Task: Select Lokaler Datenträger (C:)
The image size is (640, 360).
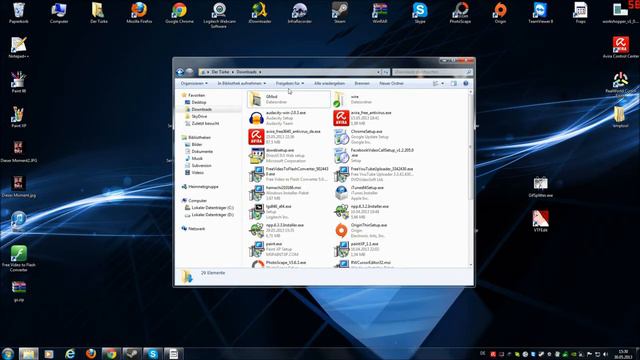Action: [212, 208]
